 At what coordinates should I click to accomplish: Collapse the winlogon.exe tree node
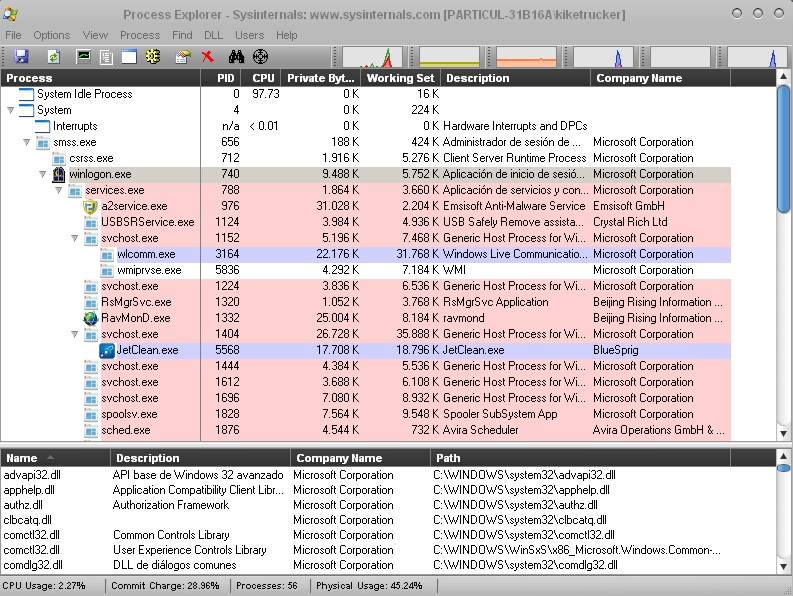point(43,174)
